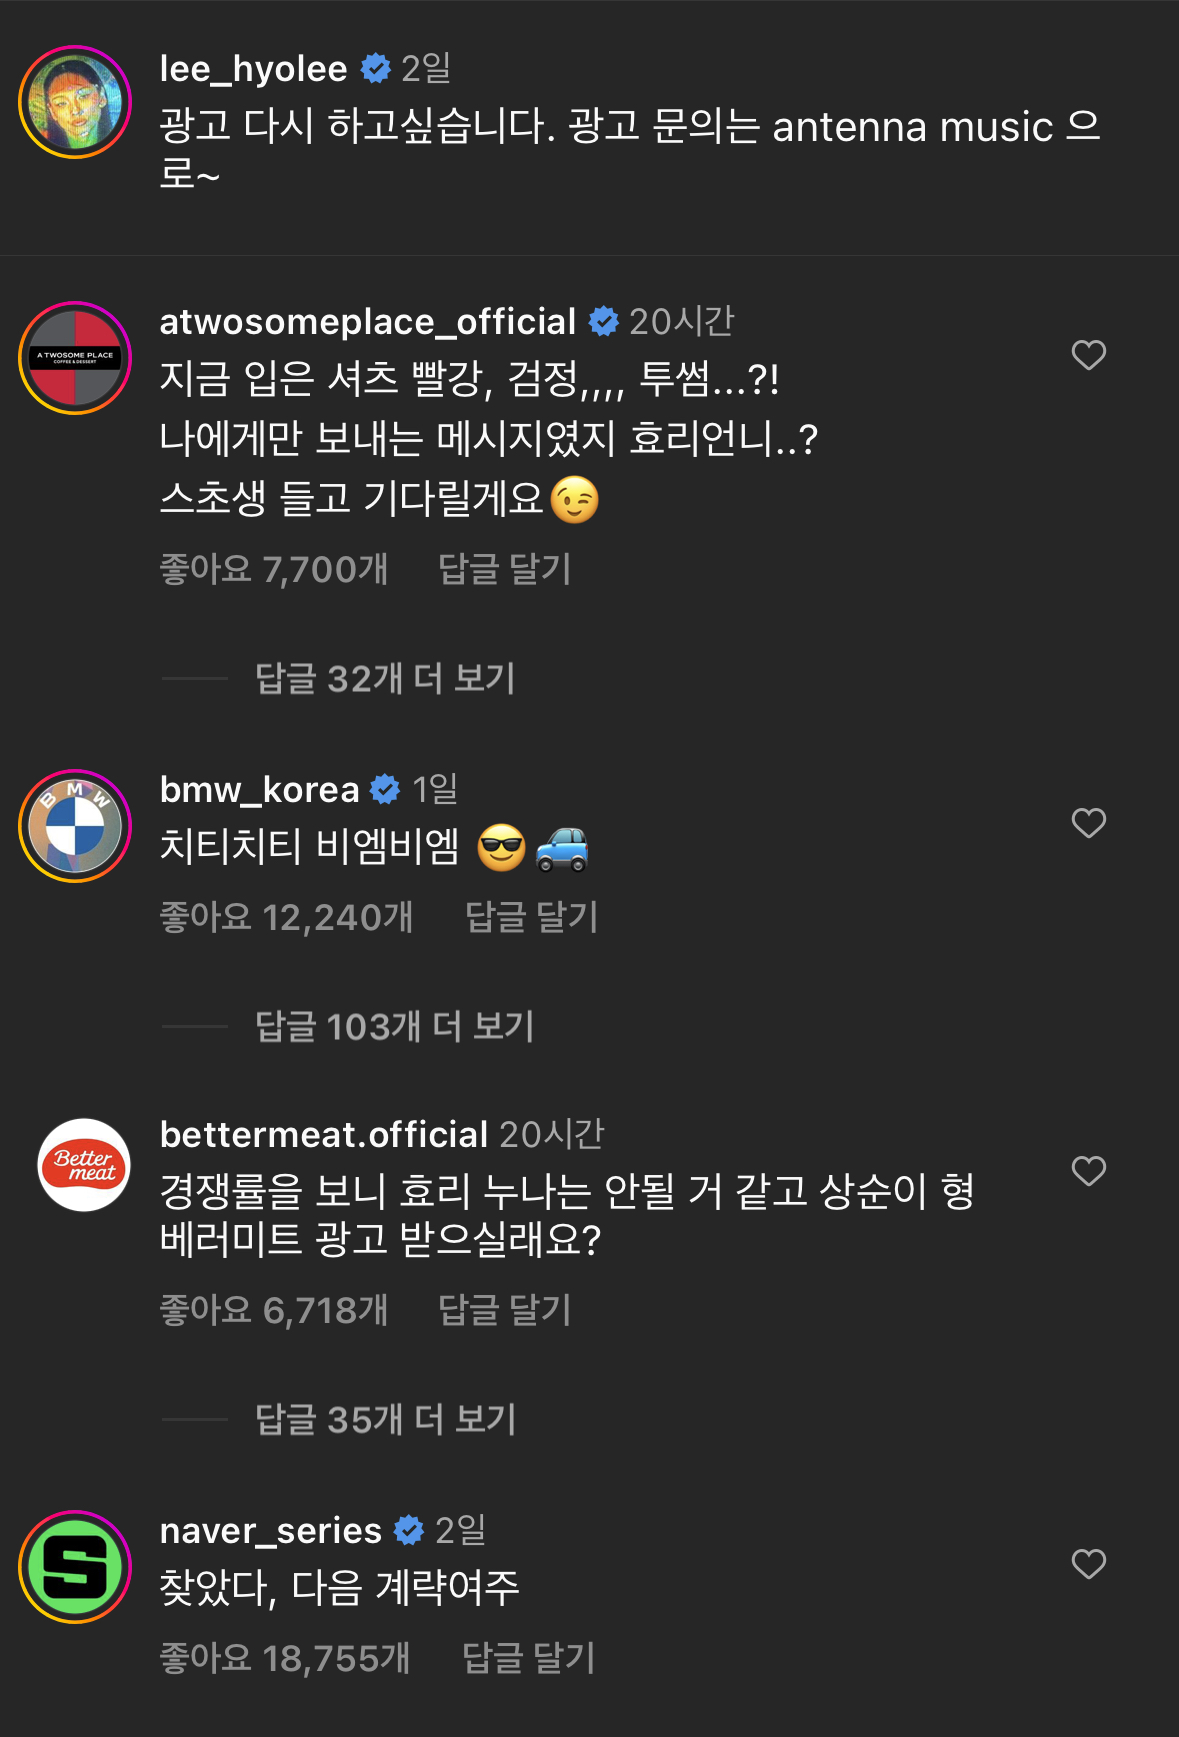The height and width of the screenshot is (1737, 1179).
Task: Reply to bmw_korea comment
Action: (531, 918)
